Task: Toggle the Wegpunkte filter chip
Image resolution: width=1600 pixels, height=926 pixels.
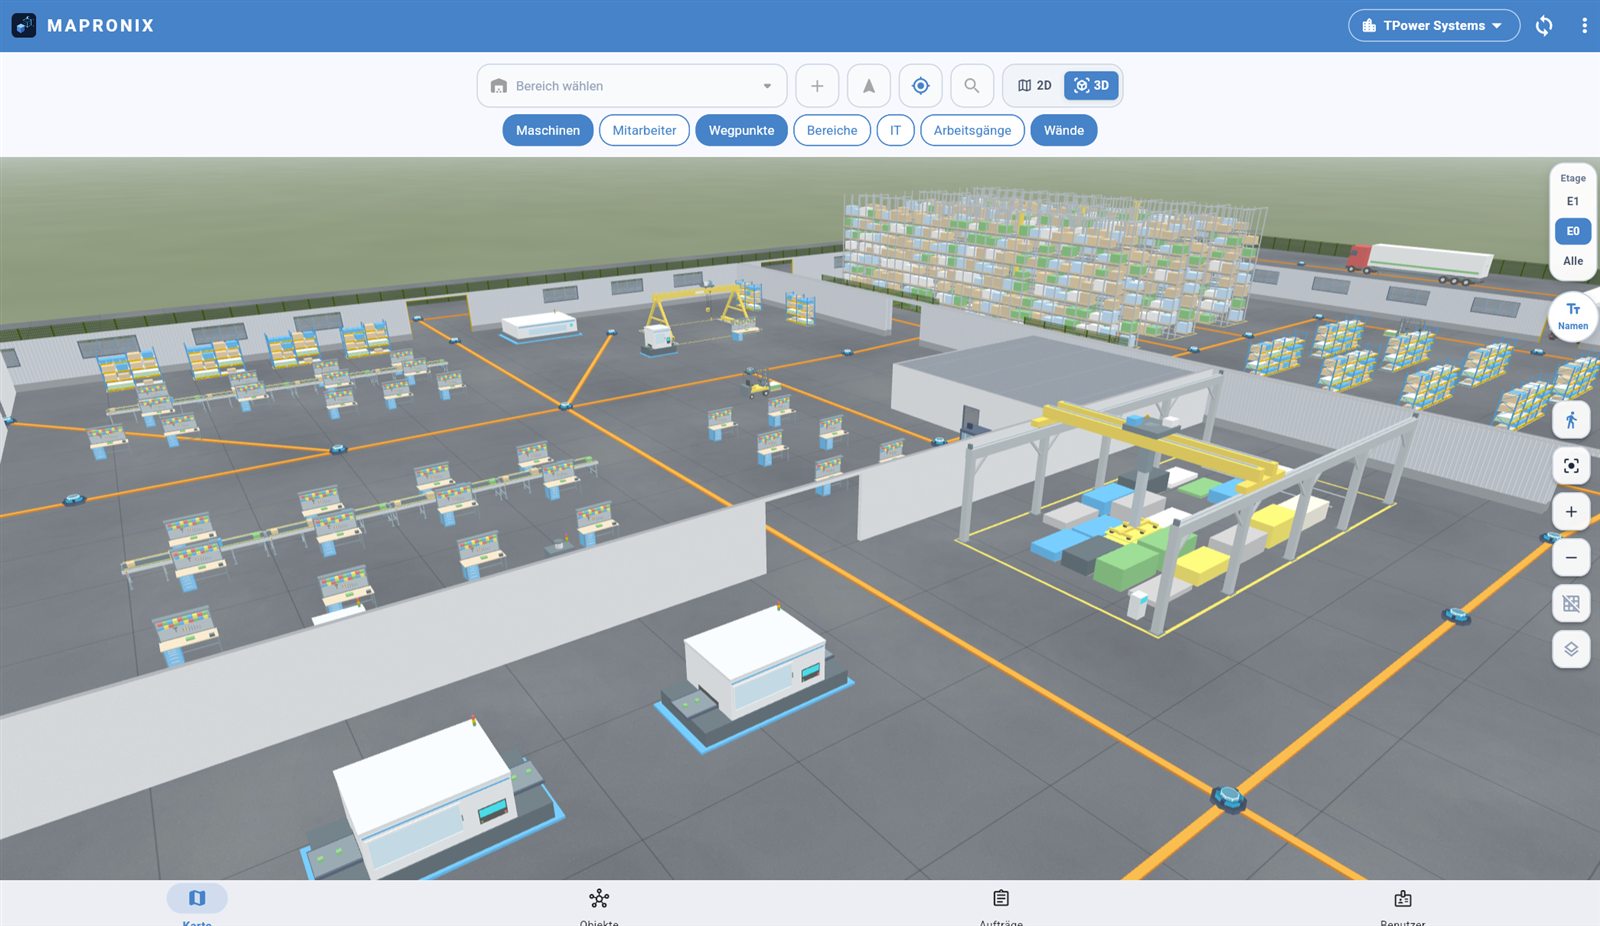Action: (x=741, y=130)
